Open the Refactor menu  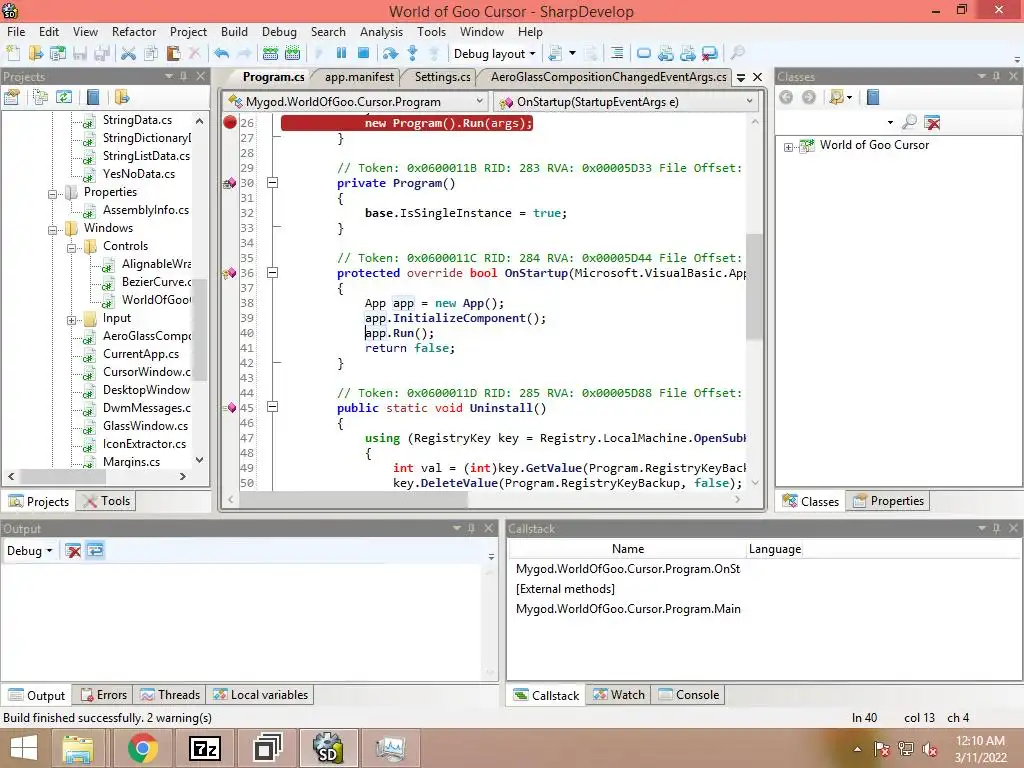tap(134, 31)
